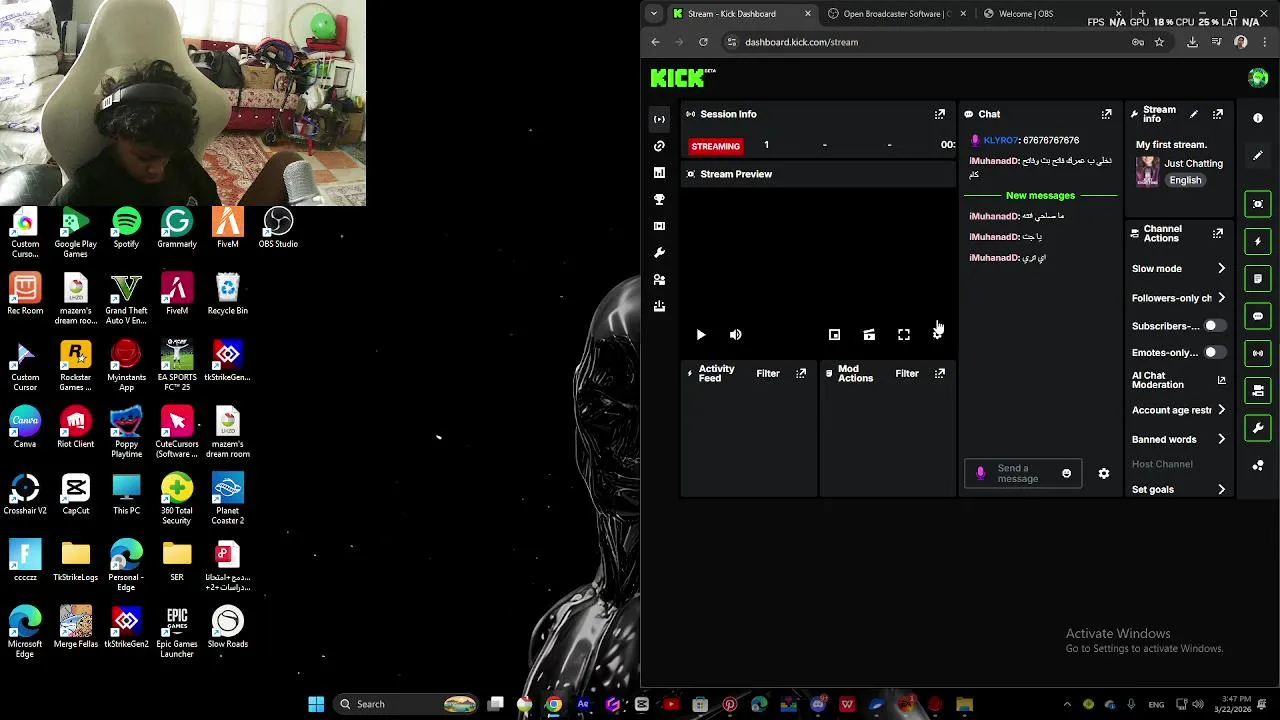1280x720 pixels.
Task: Open the emoji picker in chat box
Action: (x=1066, y=474)
